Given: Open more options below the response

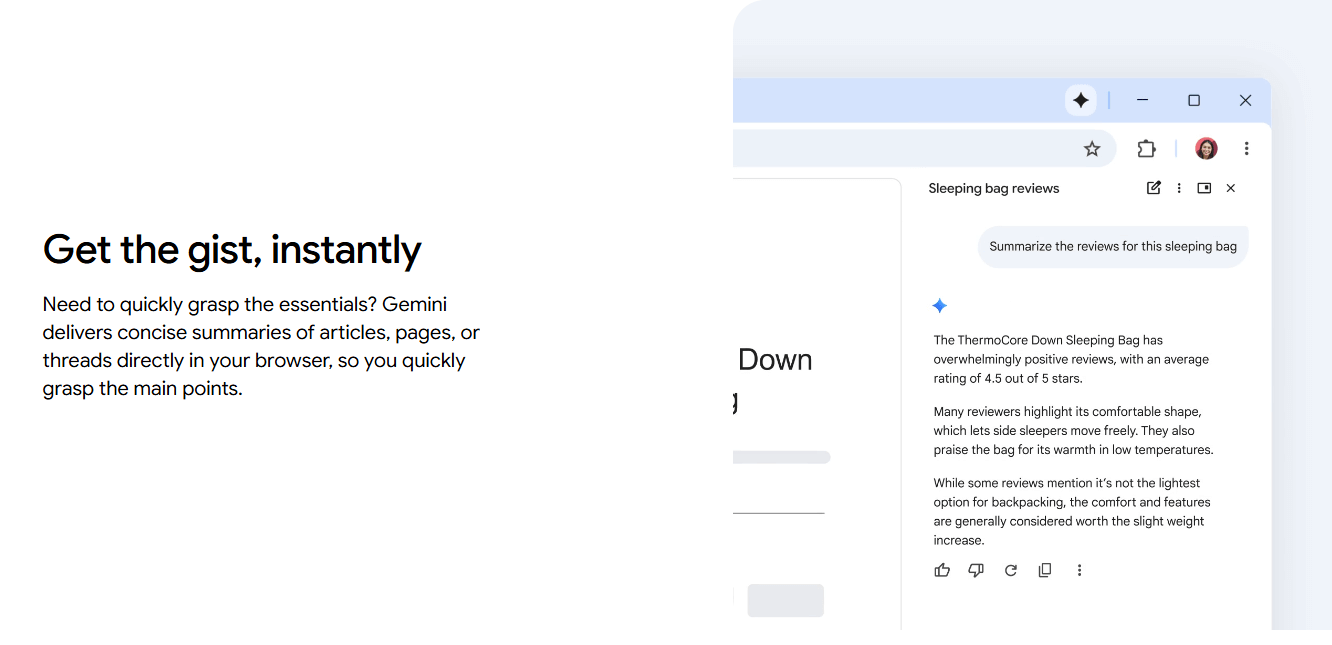Looking at the screenshot, I should pos(1079,570).
